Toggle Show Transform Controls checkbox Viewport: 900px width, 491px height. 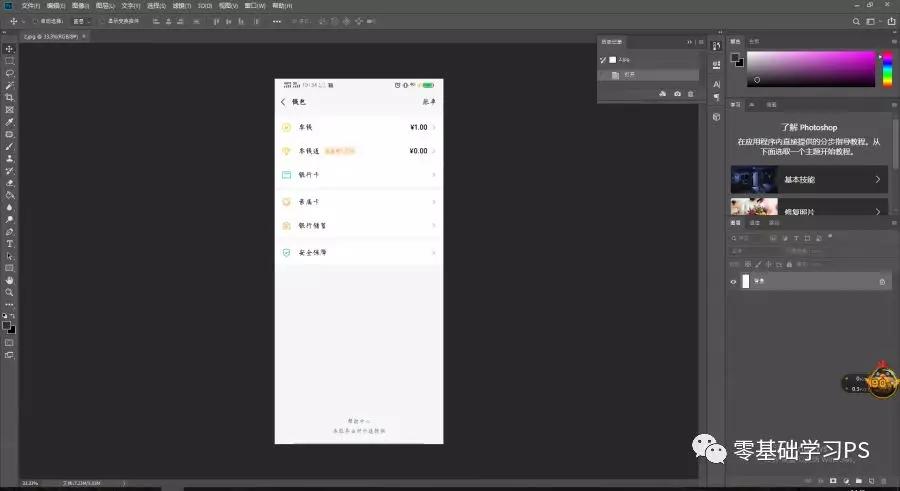point(102,21)
